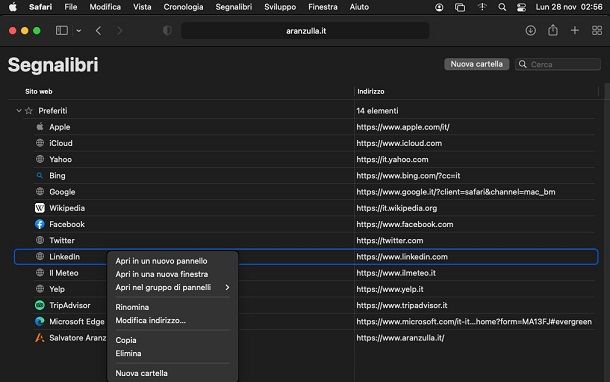
Task: Open Control Center in menu bar
Action: click(521, 7)
